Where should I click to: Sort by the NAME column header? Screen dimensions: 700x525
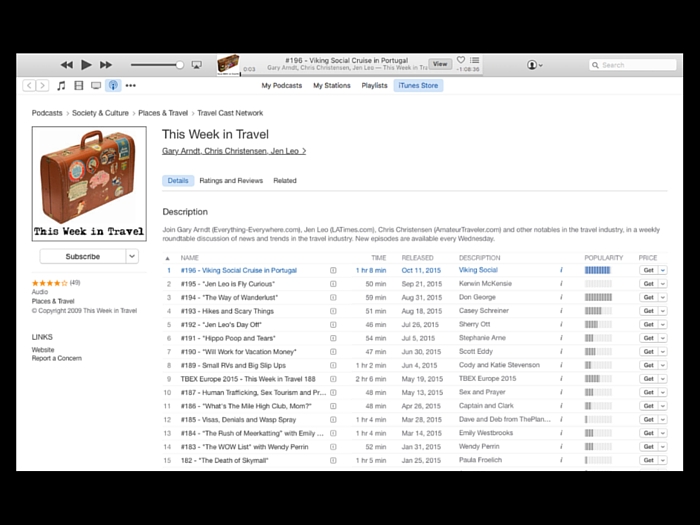[190, 258]
